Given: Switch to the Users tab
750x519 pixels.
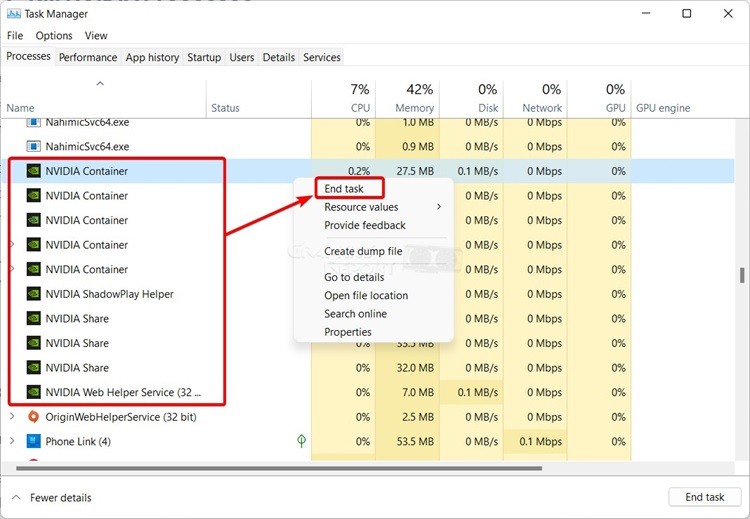Looking at the screenshot, I should (242, 57).
